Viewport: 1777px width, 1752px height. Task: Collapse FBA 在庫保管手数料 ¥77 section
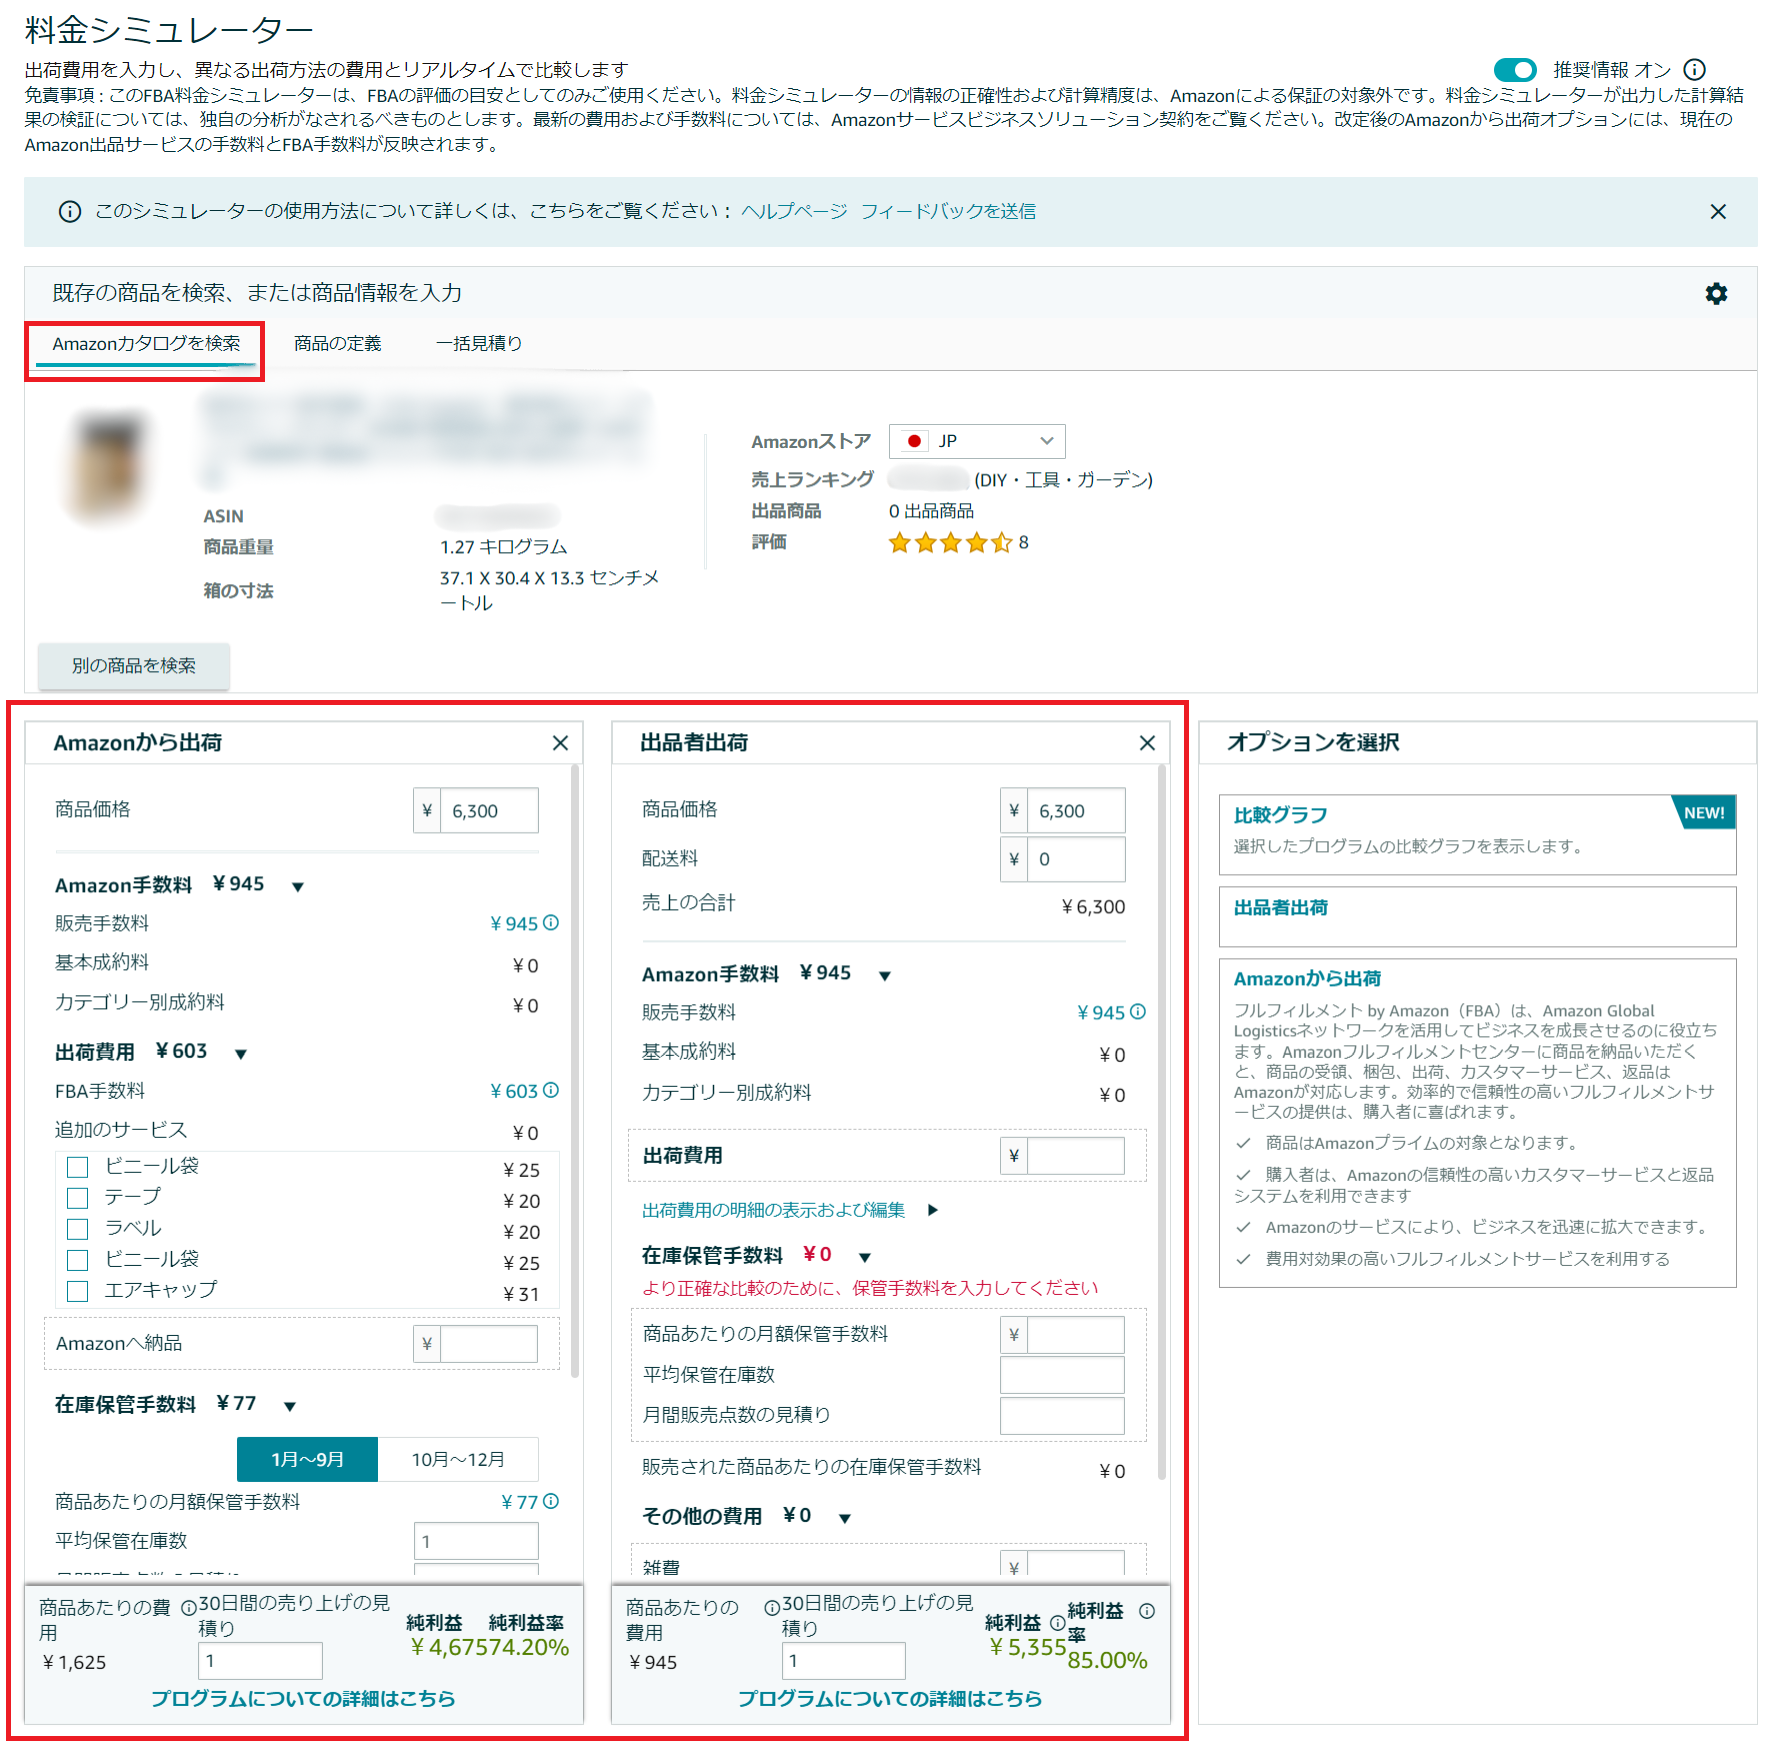(x=289, y=1406)
